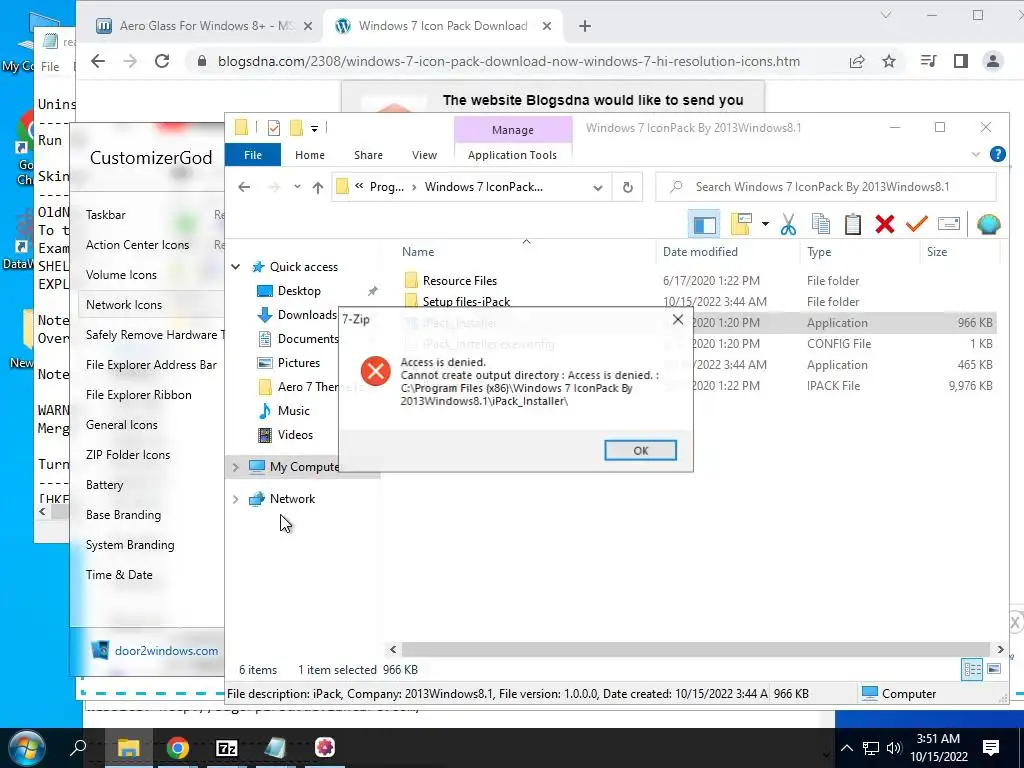Select Action Center Icons in CustomizerGod
Viewport: 1024px width, 768px height.
(x=137, y=245)
